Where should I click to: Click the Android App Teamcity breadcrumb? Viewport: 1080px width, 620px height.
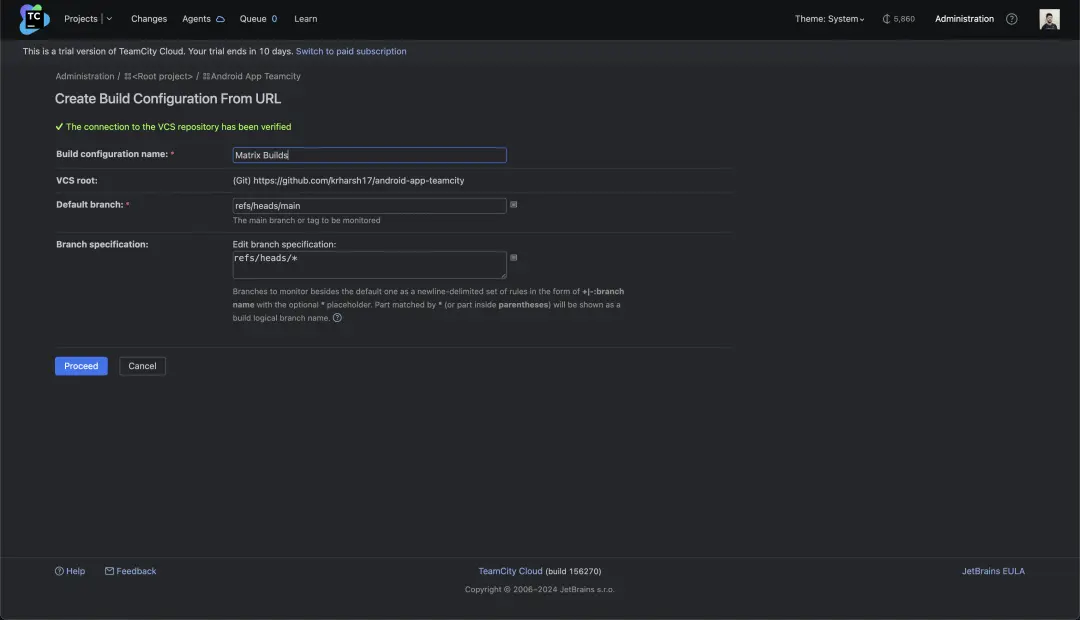(x=255, y=76)
